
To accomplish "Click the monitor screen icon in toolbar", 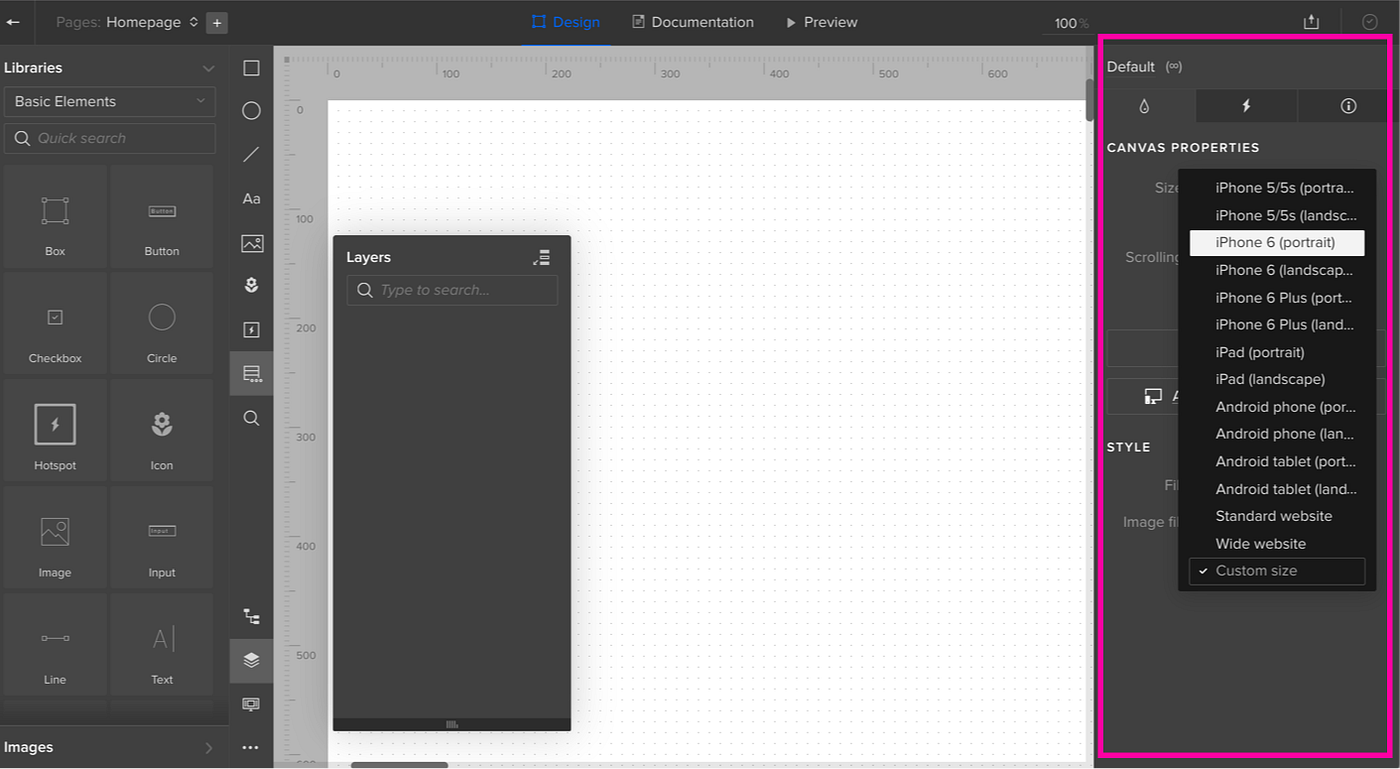I will [251, 704].
